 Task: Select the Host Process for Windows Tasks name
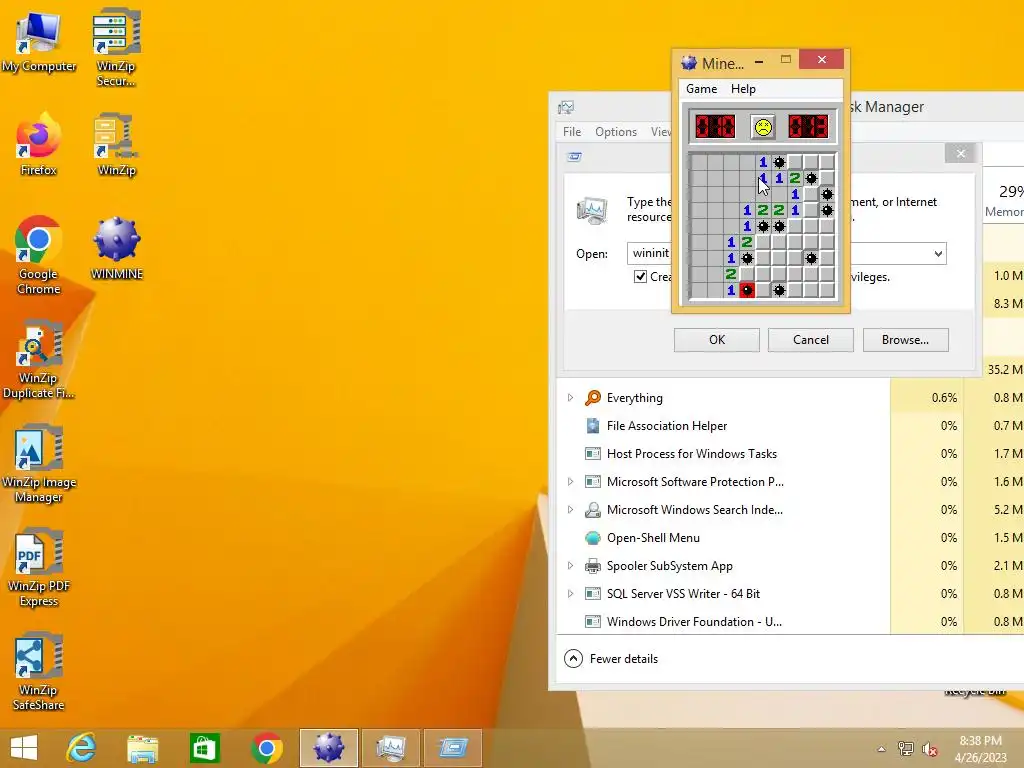tap(692, 454)
